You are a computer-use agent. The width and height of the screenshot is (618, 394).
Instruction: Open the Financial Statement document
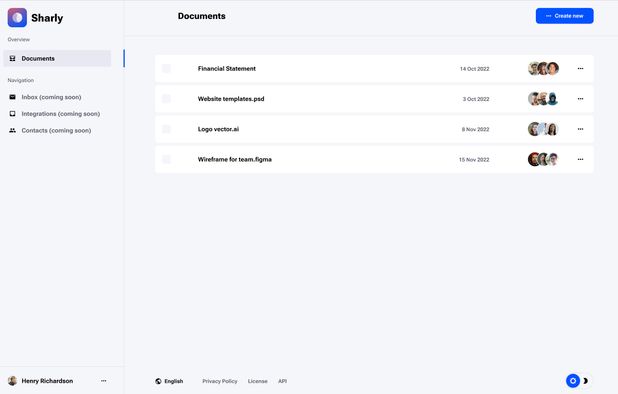click(x=227, y=69)
